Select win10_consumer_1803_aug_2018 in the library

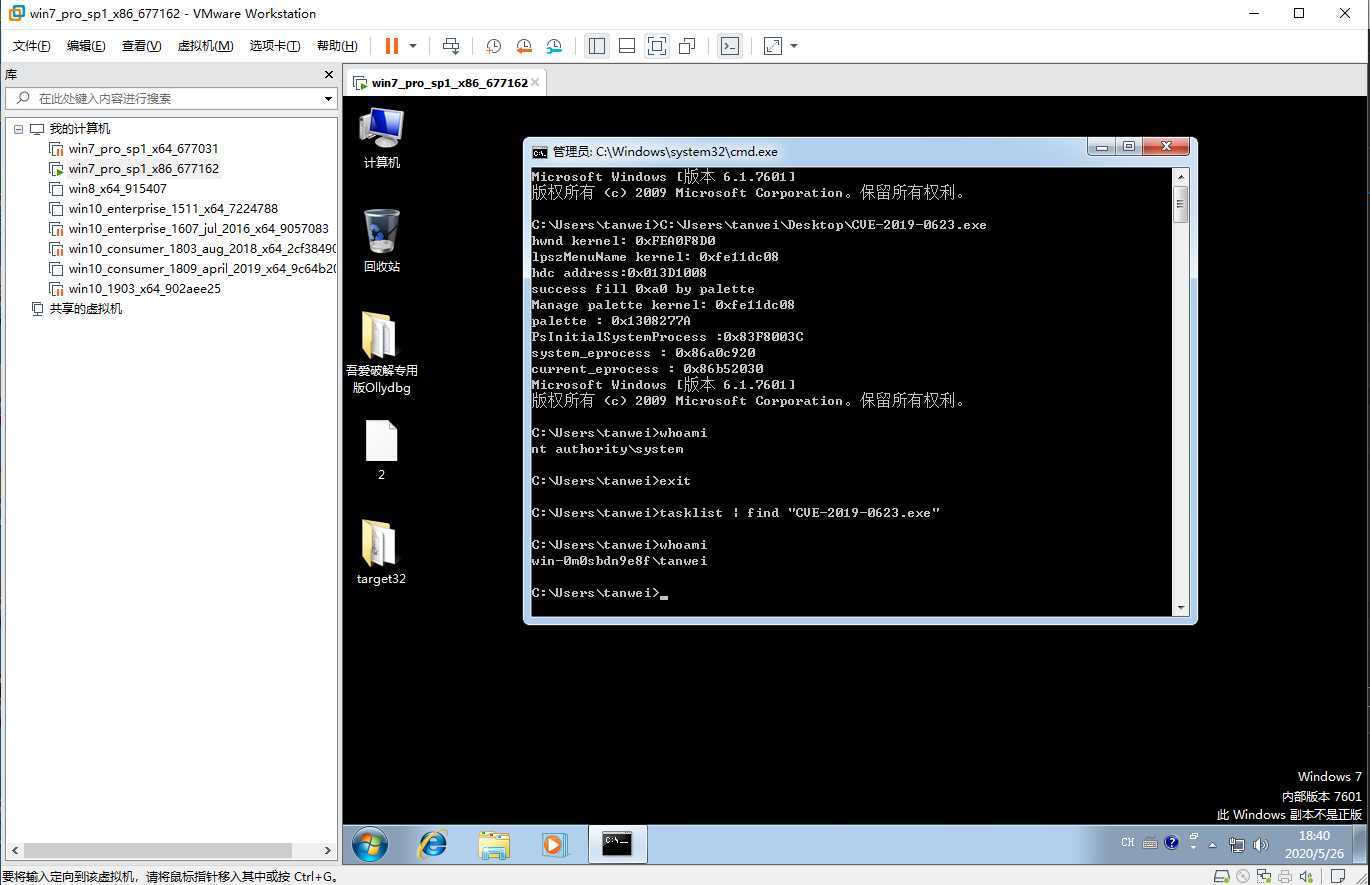coord(200,249)
